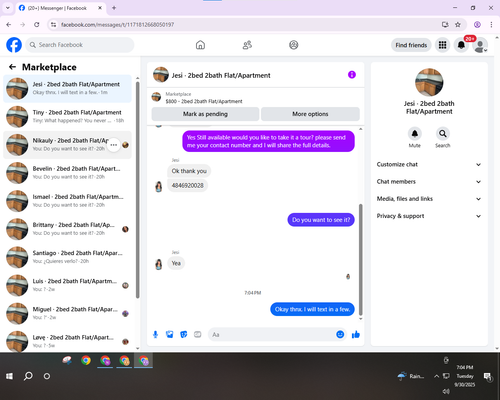Click install/cast icon in address bar

(x=445, y=24)
